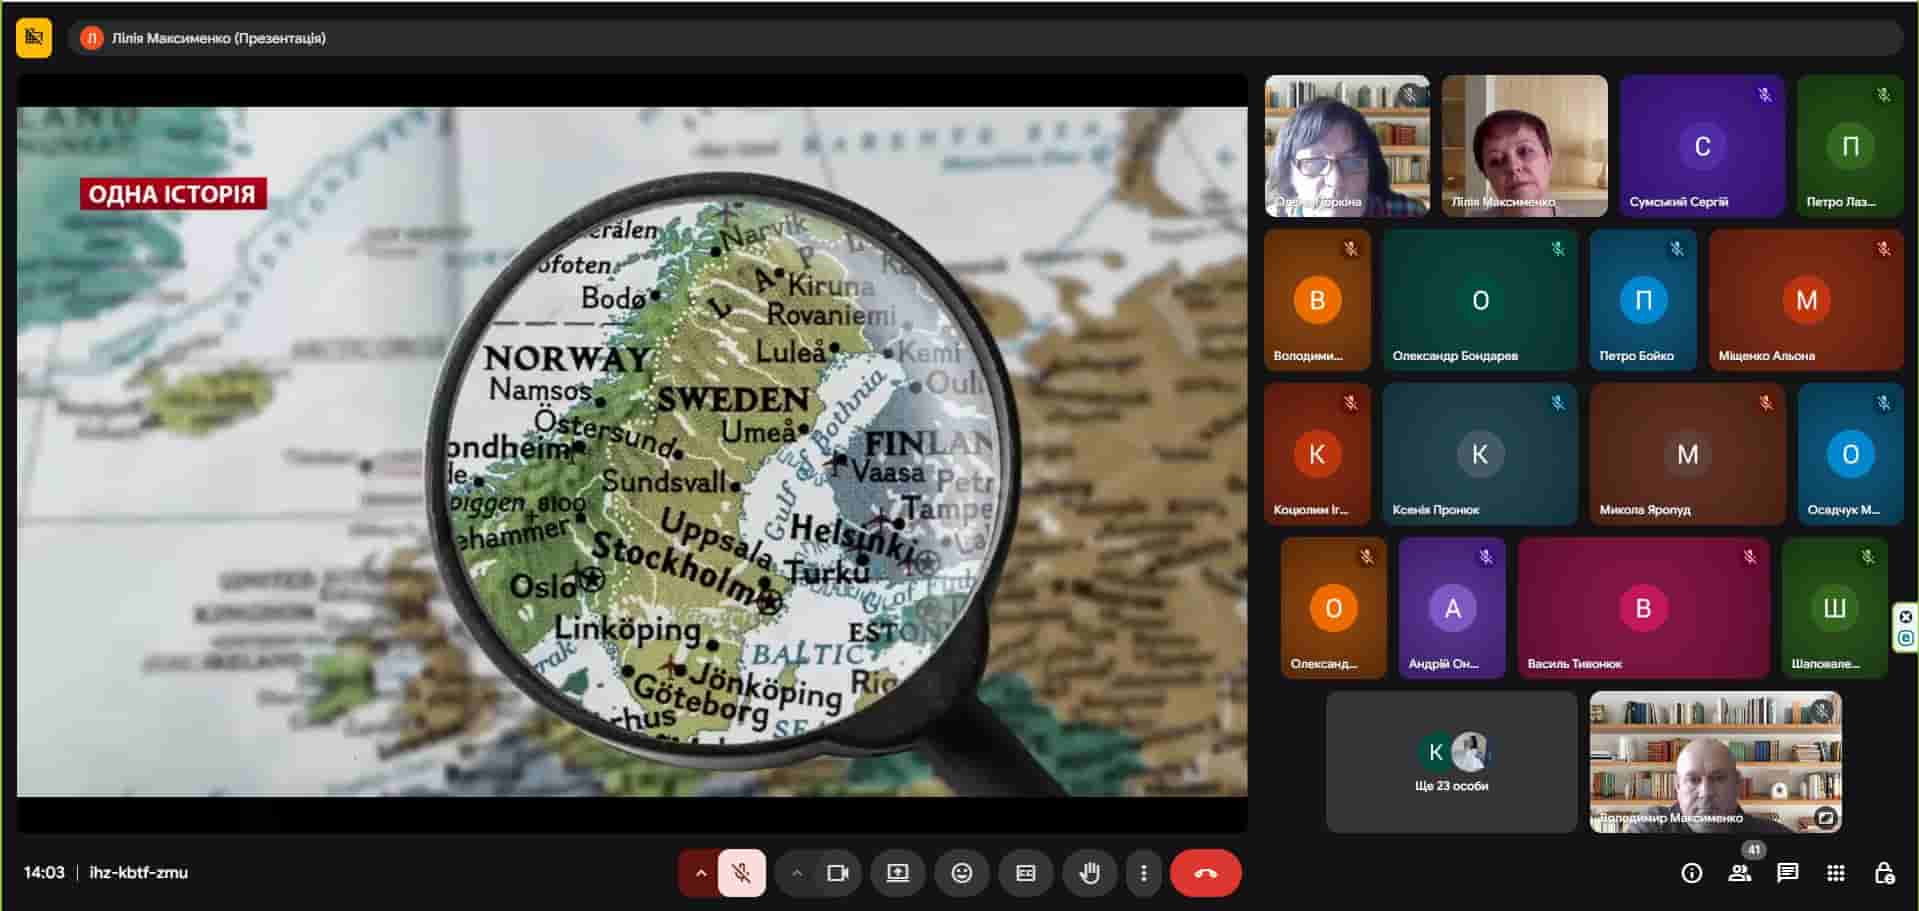Toggle closed captions
1919x911 pixels.
click(1025, 873)
